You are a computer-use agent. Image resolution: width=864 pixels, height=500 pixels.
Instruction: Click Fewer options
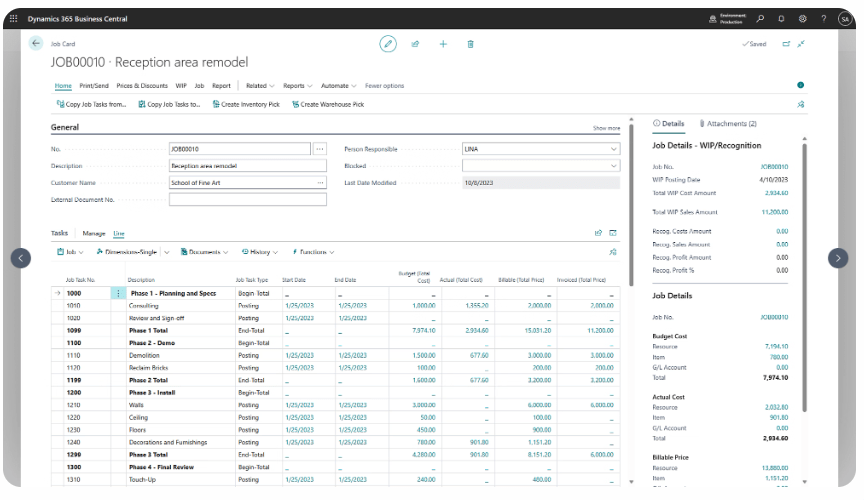coord(384,86)
